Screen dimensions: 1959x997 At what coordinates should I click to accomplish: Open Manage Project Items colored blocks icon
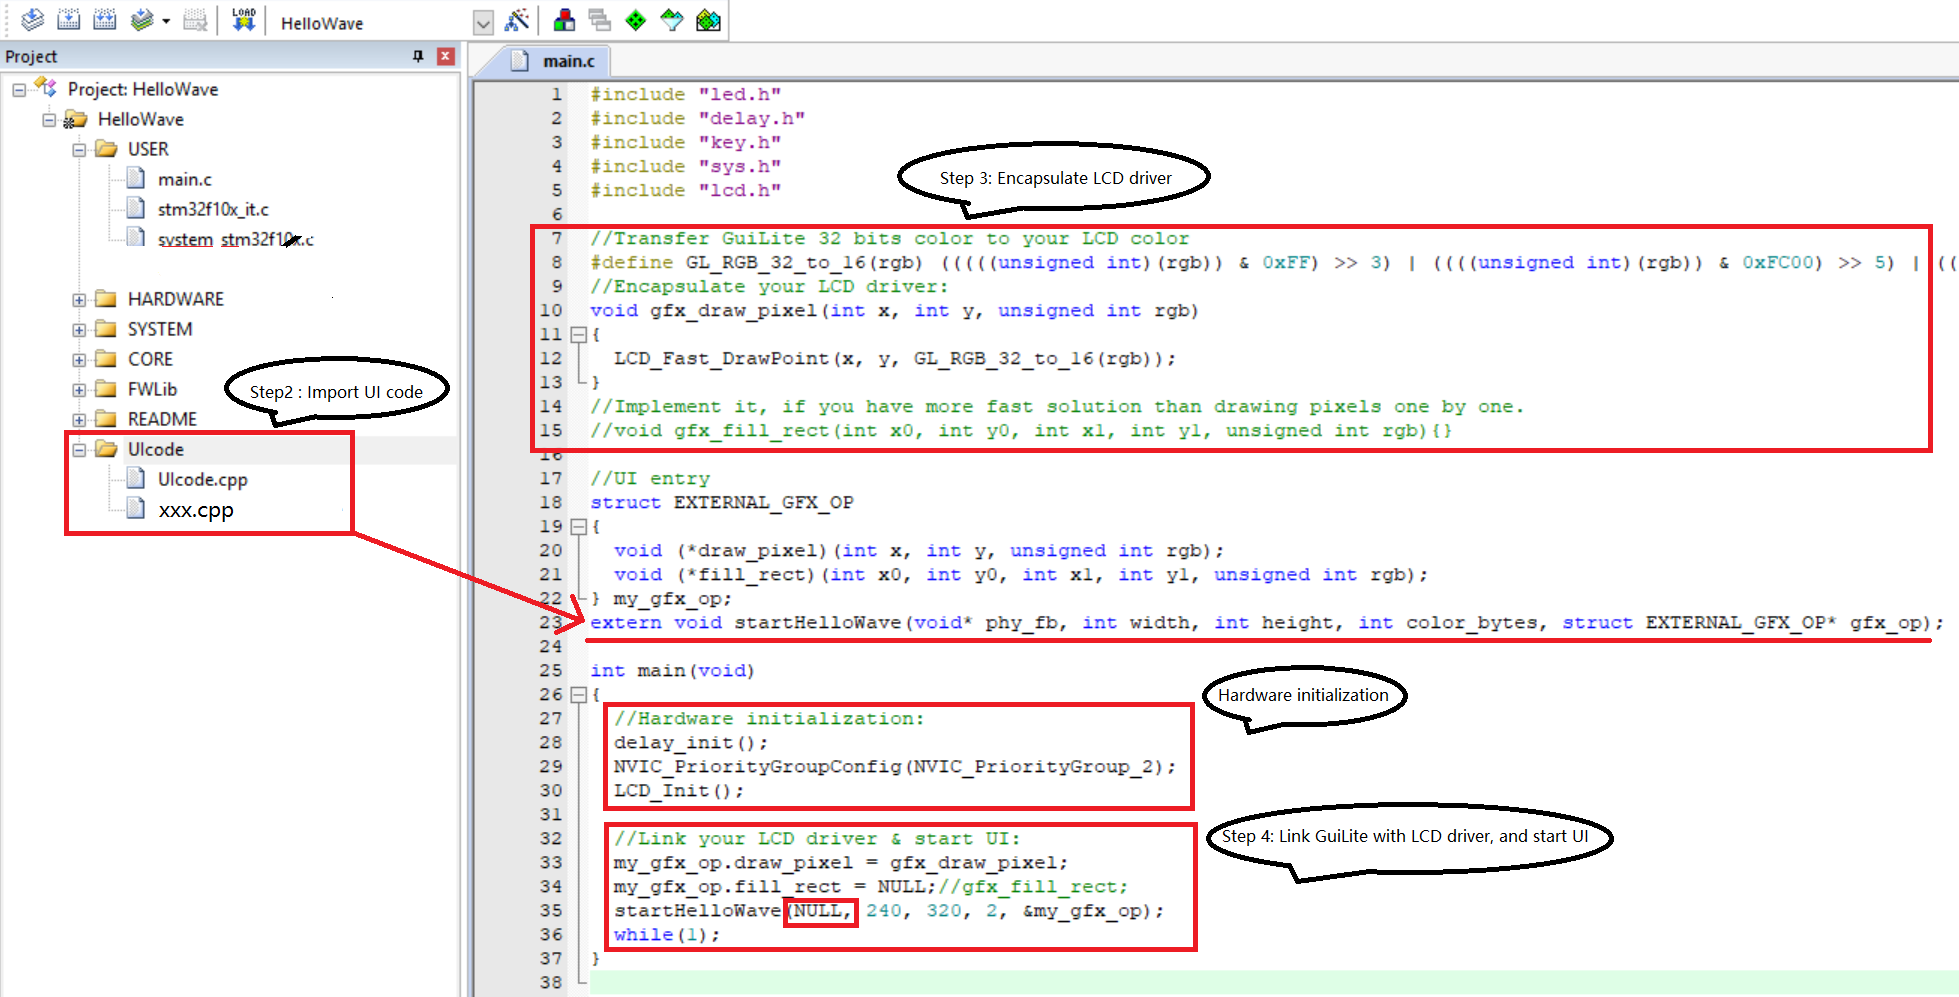tap(564, 20)
